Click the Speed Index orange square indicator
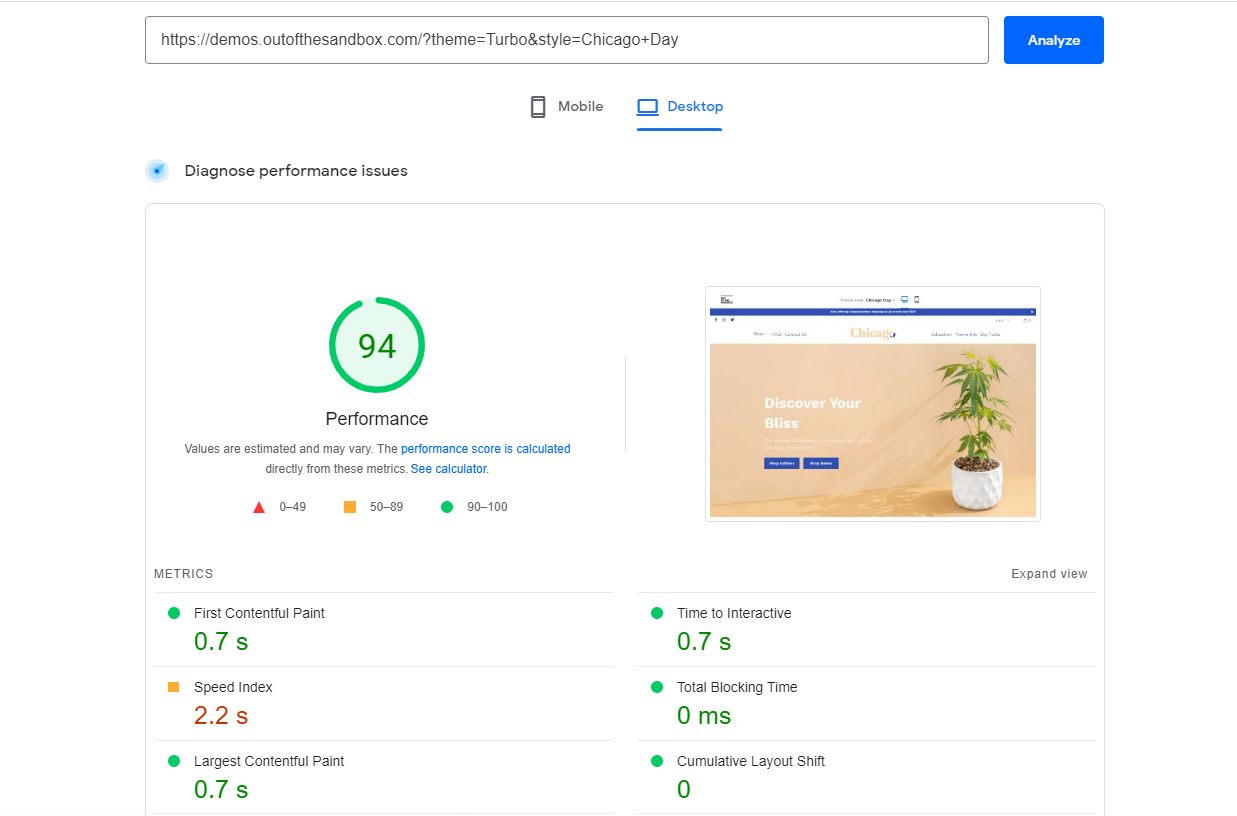 [174, 687]
